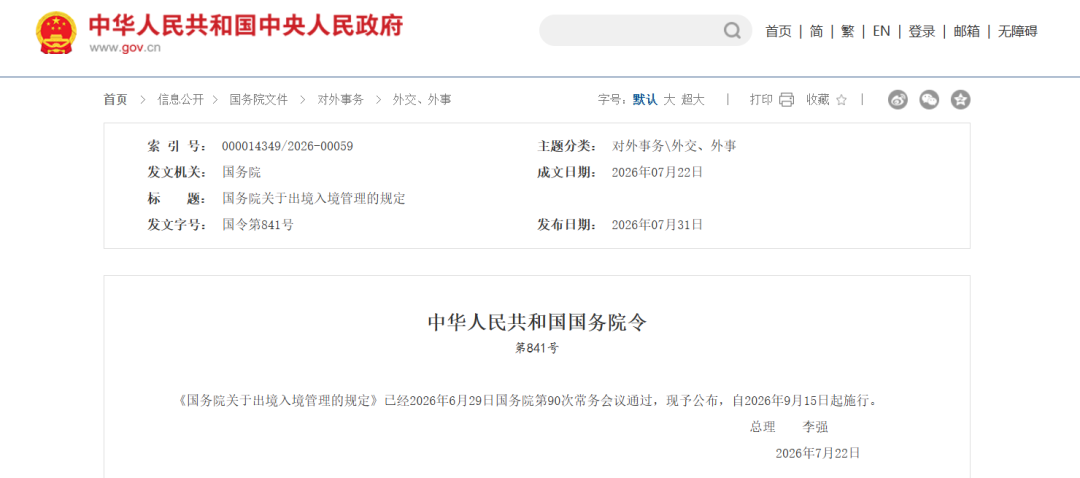Open 无障碍 accessibility mode
This screenshot has width=1080, height=478.
click(1017, 31)
